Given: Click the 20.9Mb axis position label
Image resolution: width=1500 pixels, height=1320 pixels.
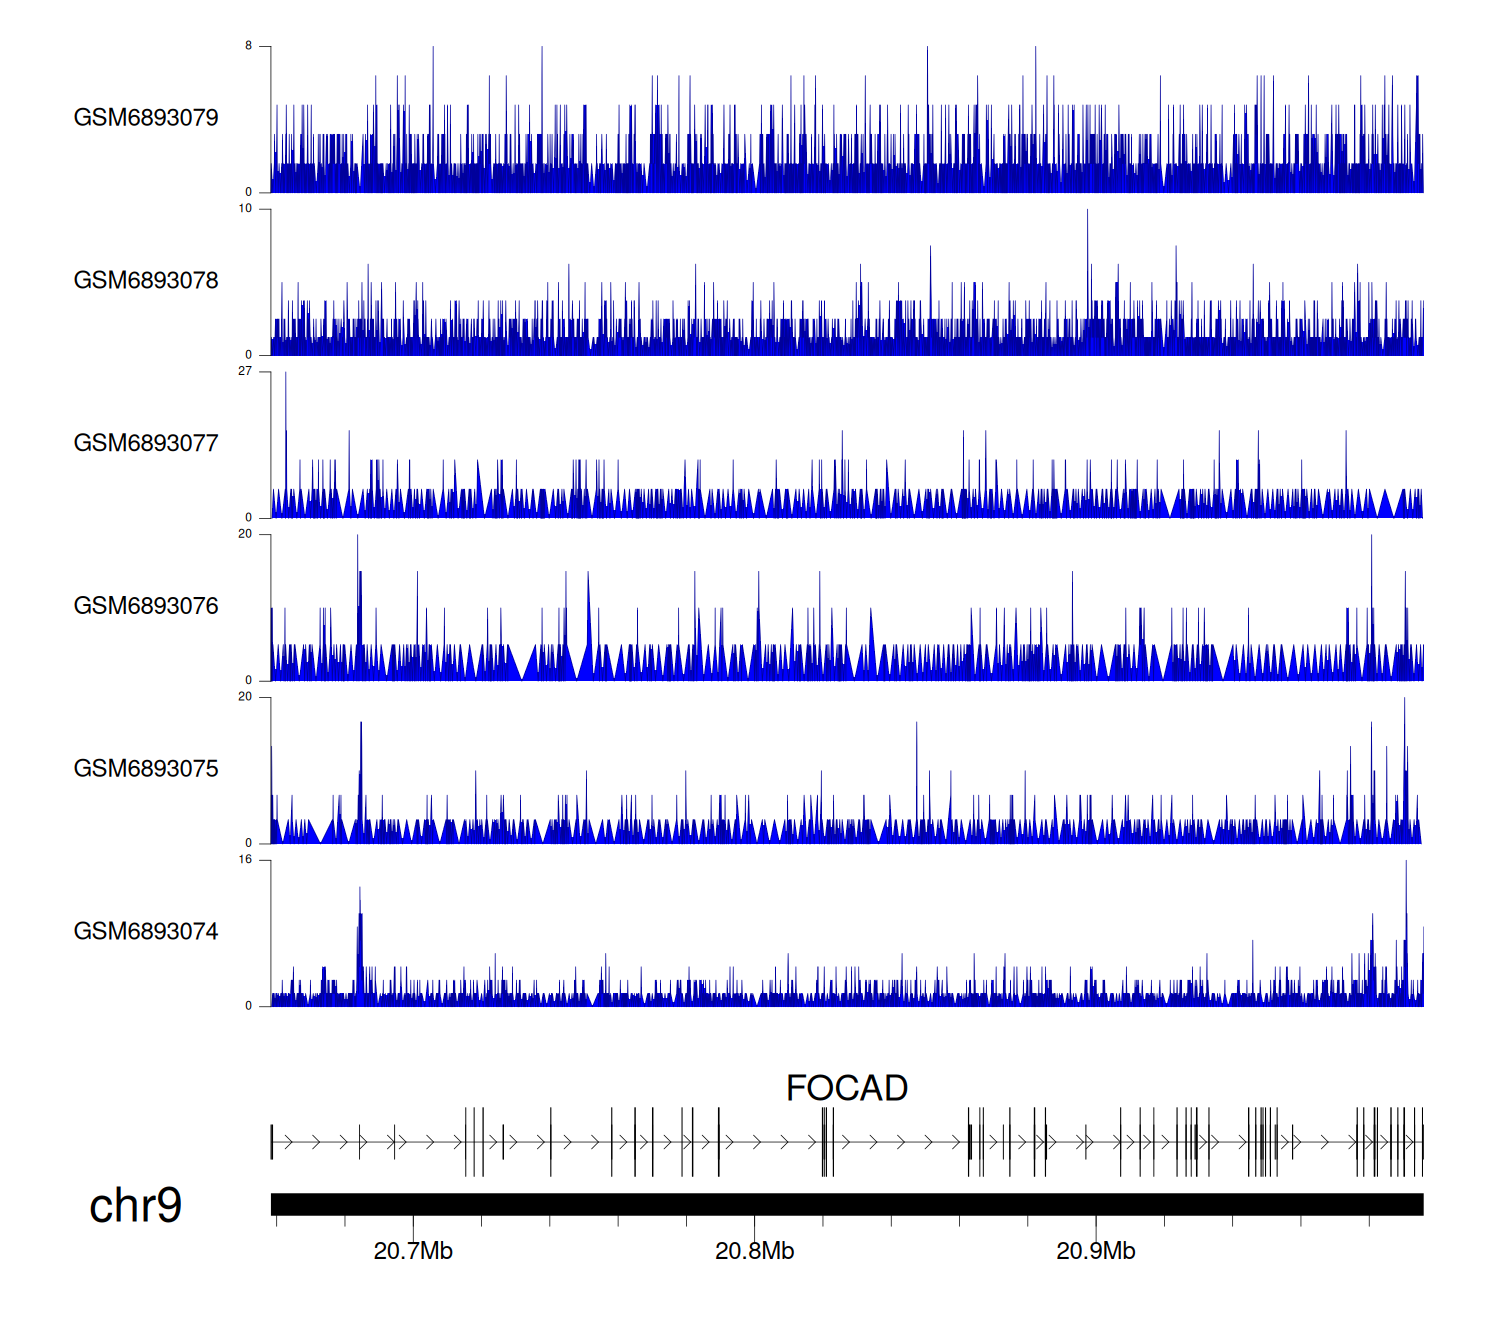Looking at the screenshot, I should pyautogui.click(x=1096, y=1251).
